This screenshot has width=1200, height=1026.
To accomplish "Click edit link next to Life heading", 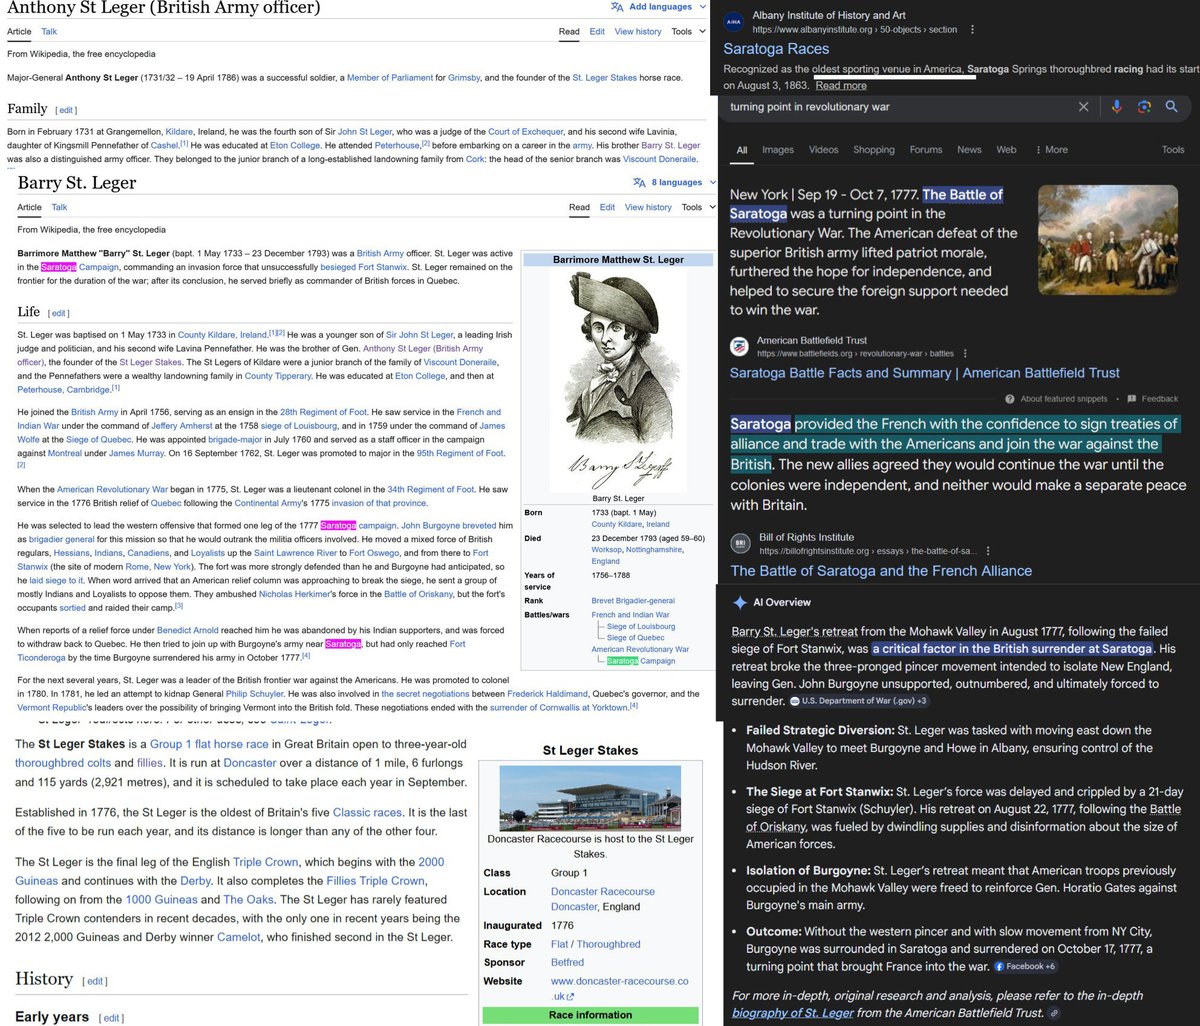I will [x=59, y=313].
